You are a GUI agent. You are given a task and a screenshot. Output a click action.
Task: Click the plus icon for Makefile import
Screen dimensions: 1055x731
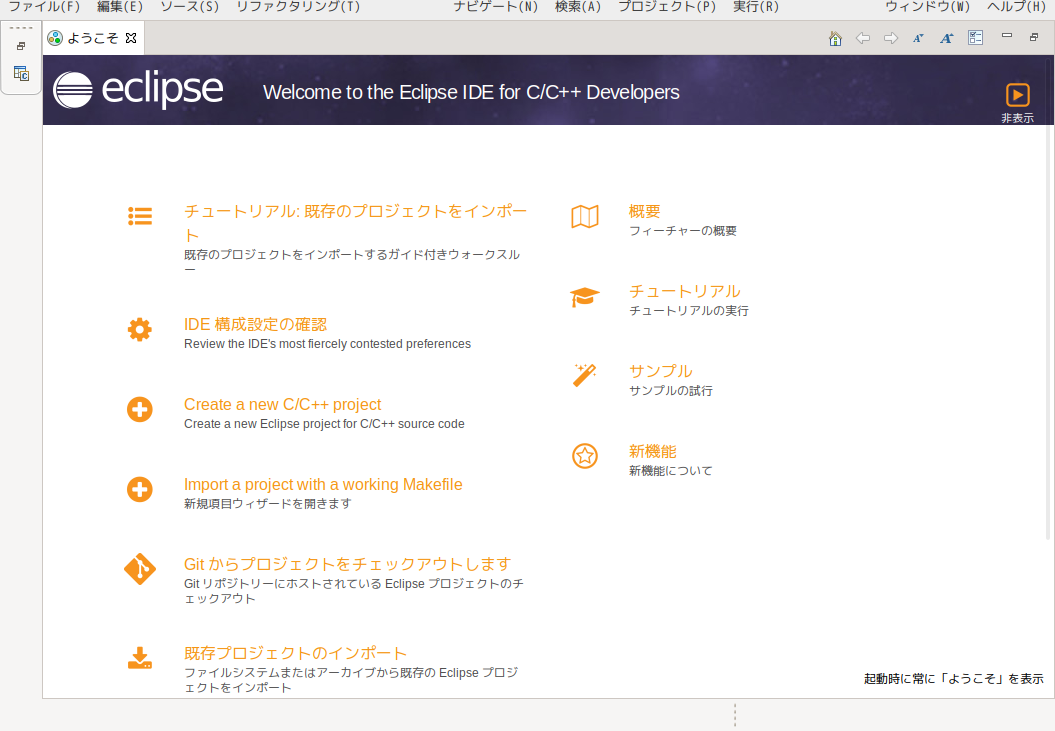[140, 489]
